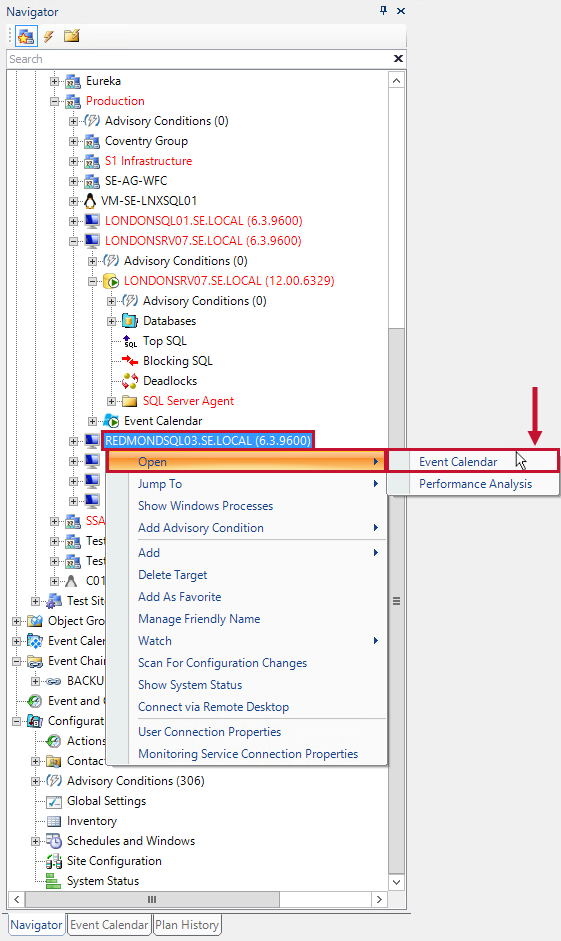Expand the Databases node

click(111, 321)
